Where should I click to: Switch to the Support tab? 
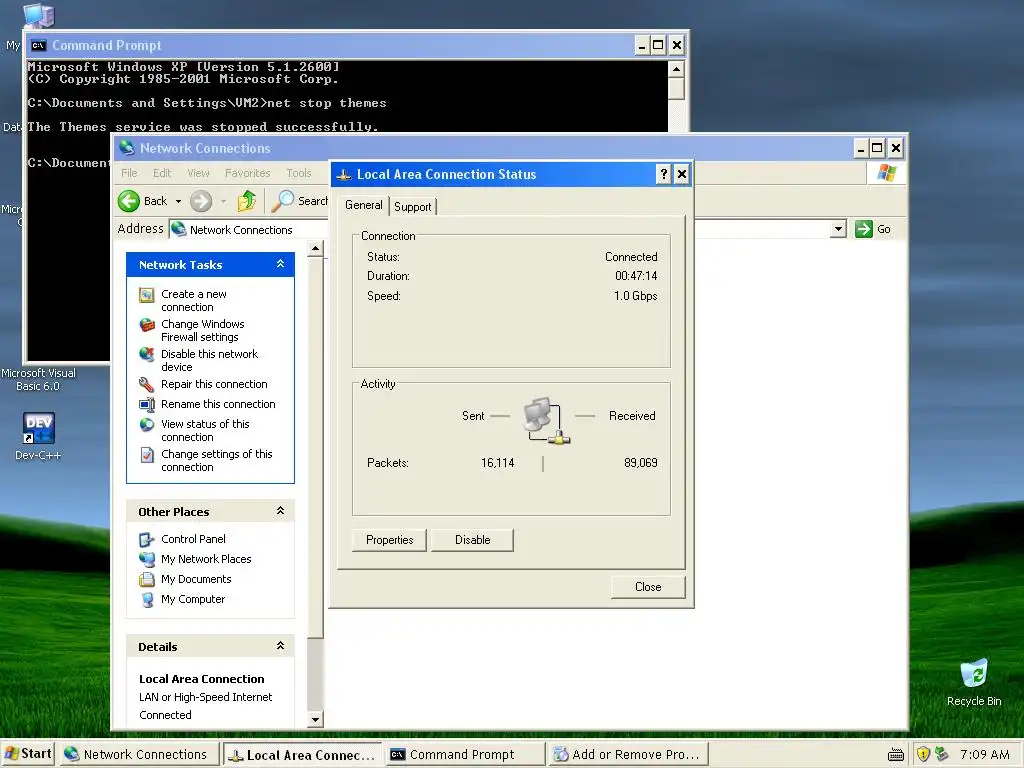pyautogui.click(x=413, y=207)
